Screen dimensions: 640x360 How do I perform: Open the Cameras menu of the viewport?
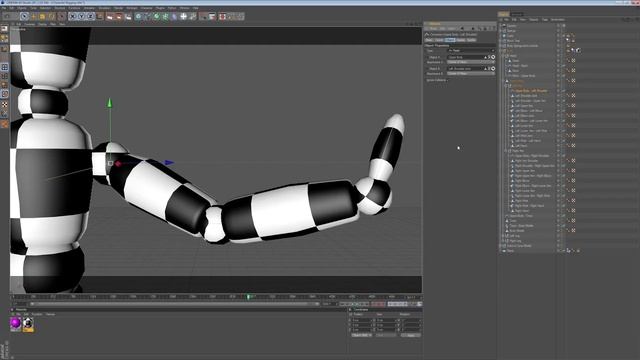(29, 24)
